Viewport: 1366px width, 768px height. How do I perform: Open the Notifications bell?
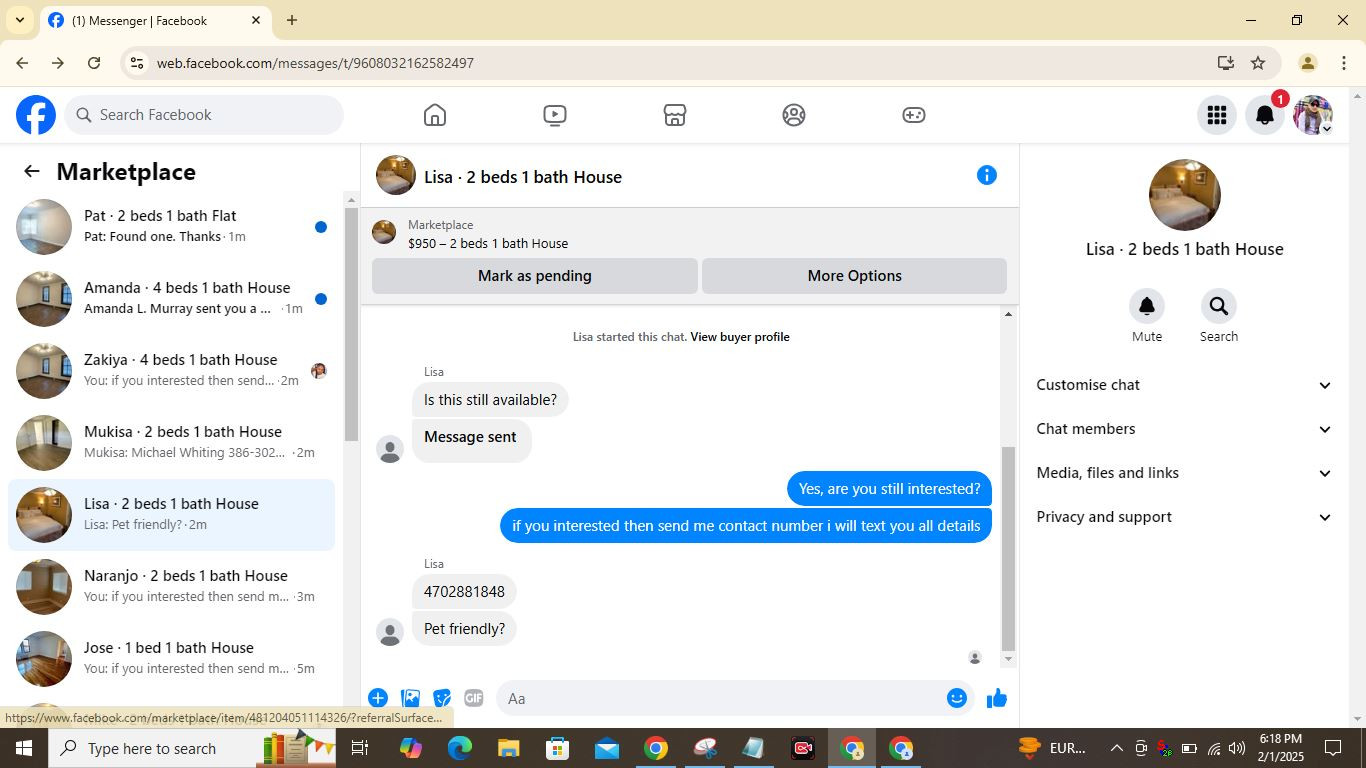point(1265,115)
